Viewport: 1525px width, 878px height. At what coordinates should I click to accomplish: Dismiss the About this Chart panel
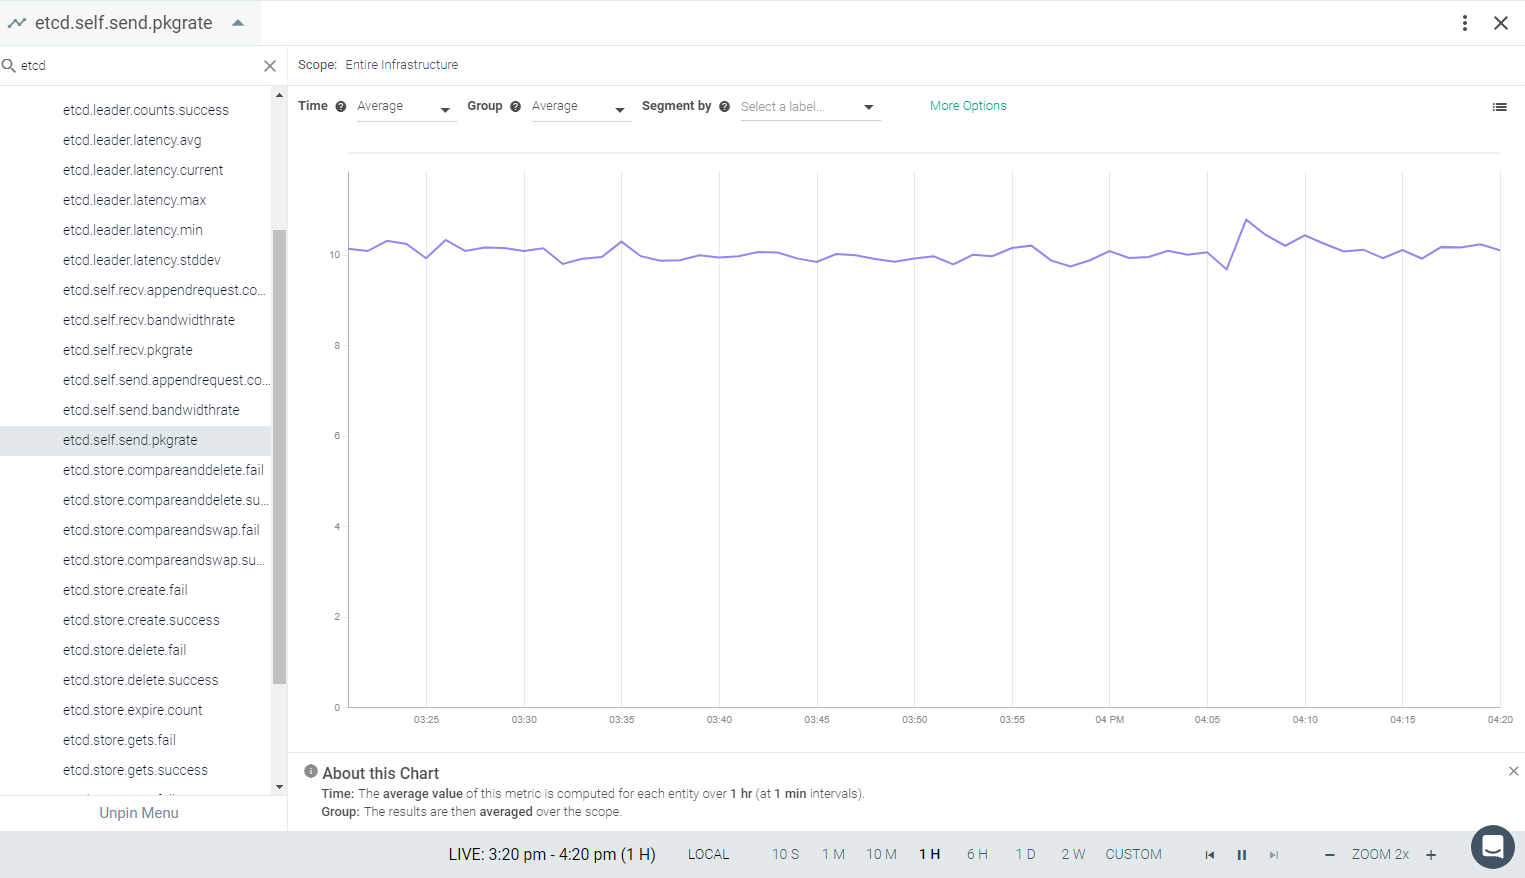tap(1513, 771)
